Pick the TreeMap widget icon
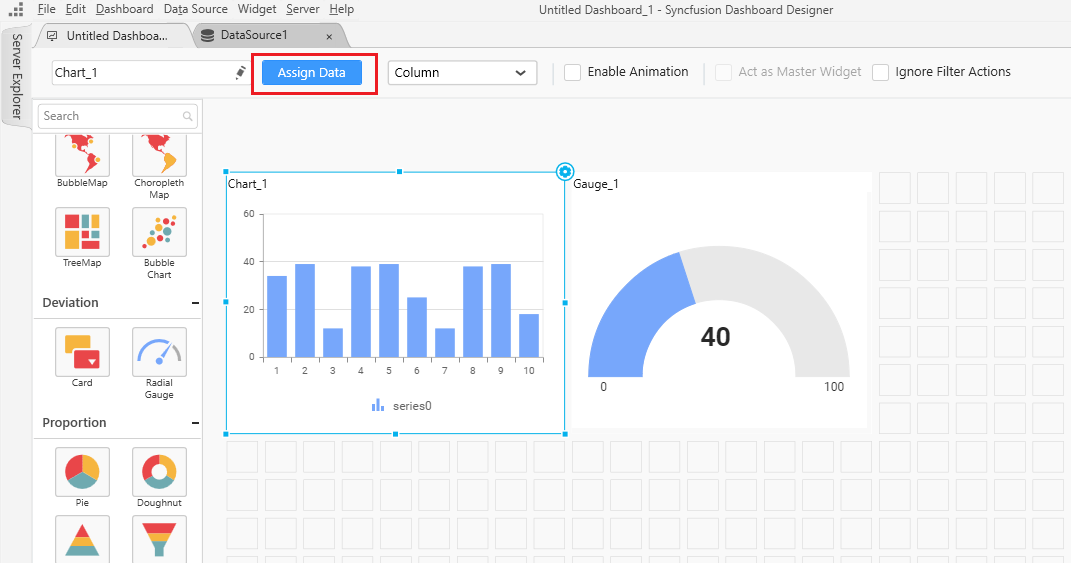This screenshot has width=1071, height=563. pyautogui.click(x=82, y=232)
